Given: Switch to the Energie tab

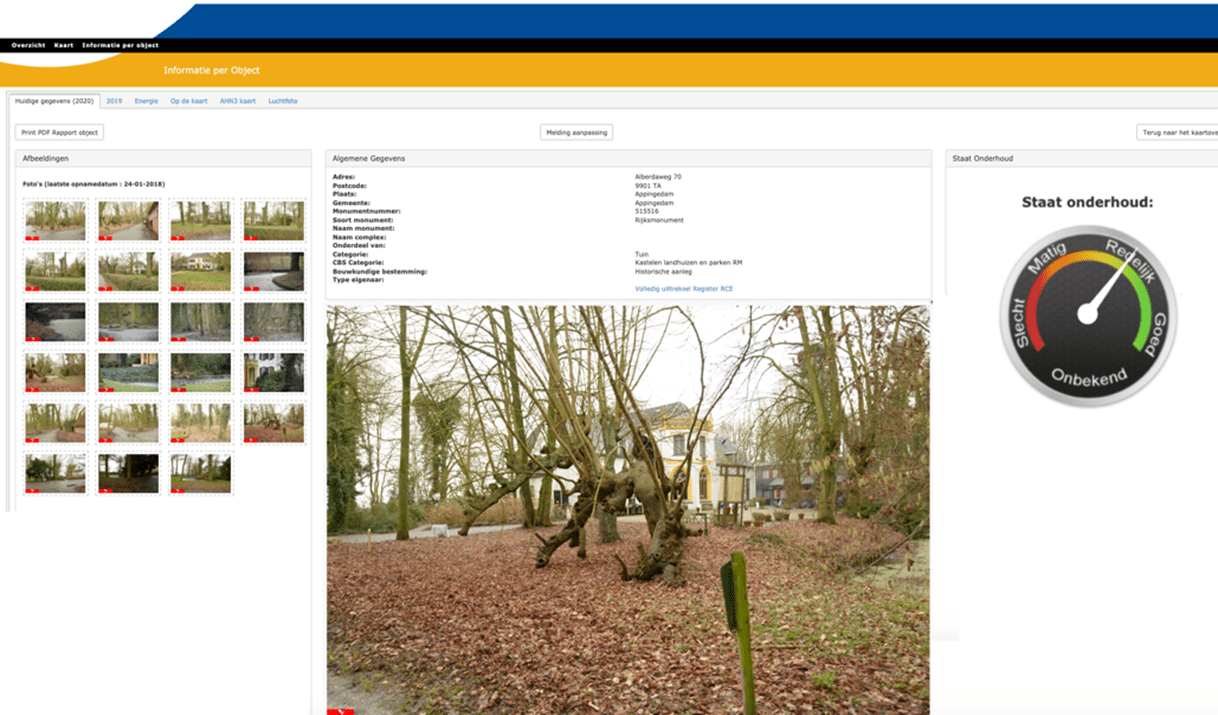Looking at the screenshot, I should [x=146, y=101].
